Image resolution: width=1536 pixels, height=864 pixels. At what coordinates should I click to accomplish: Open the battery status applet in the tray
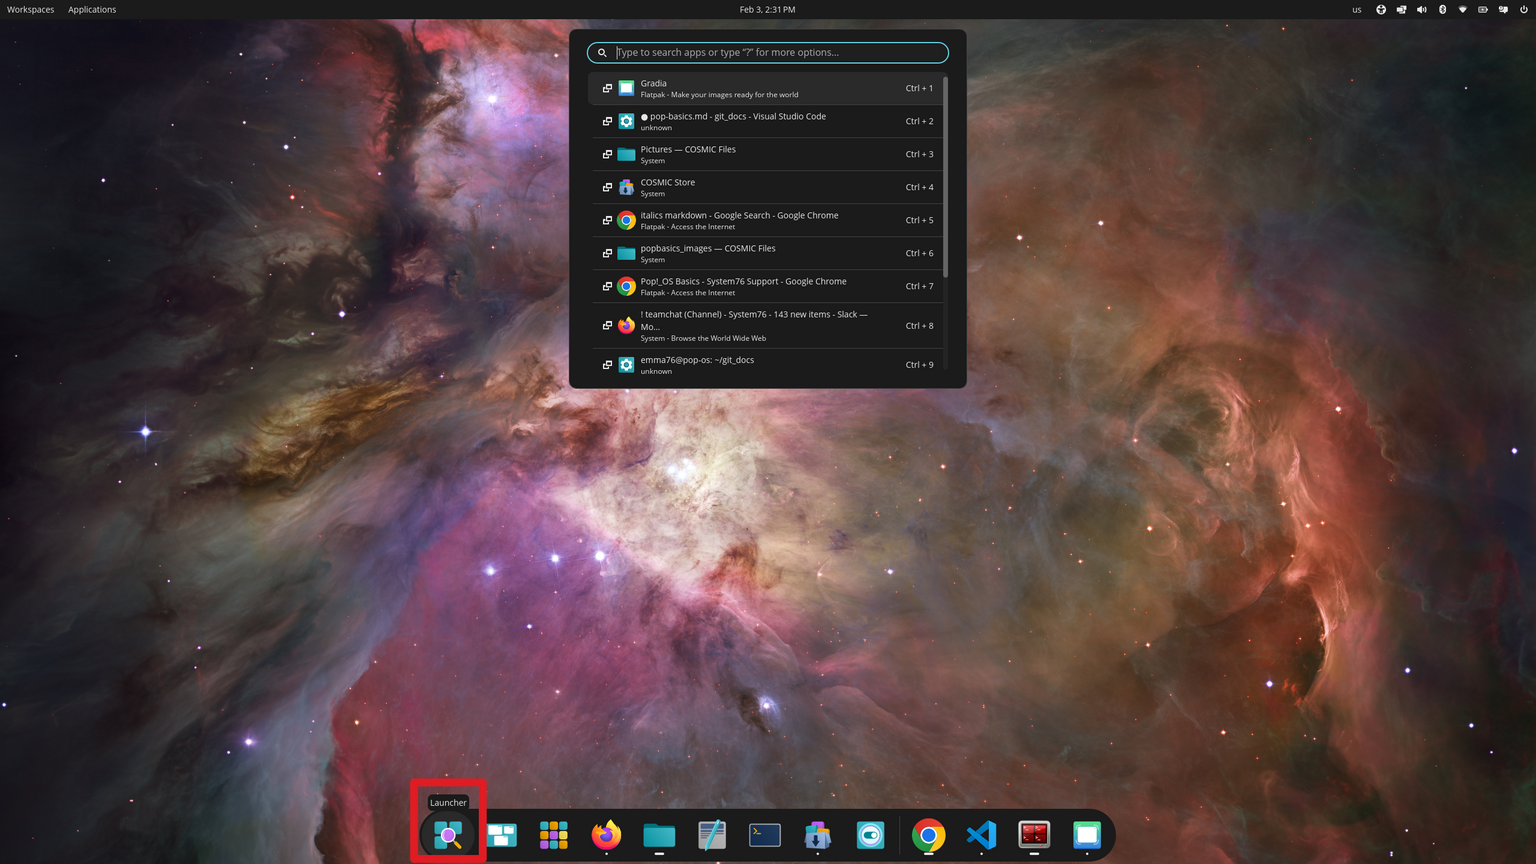click(1482, 9)
